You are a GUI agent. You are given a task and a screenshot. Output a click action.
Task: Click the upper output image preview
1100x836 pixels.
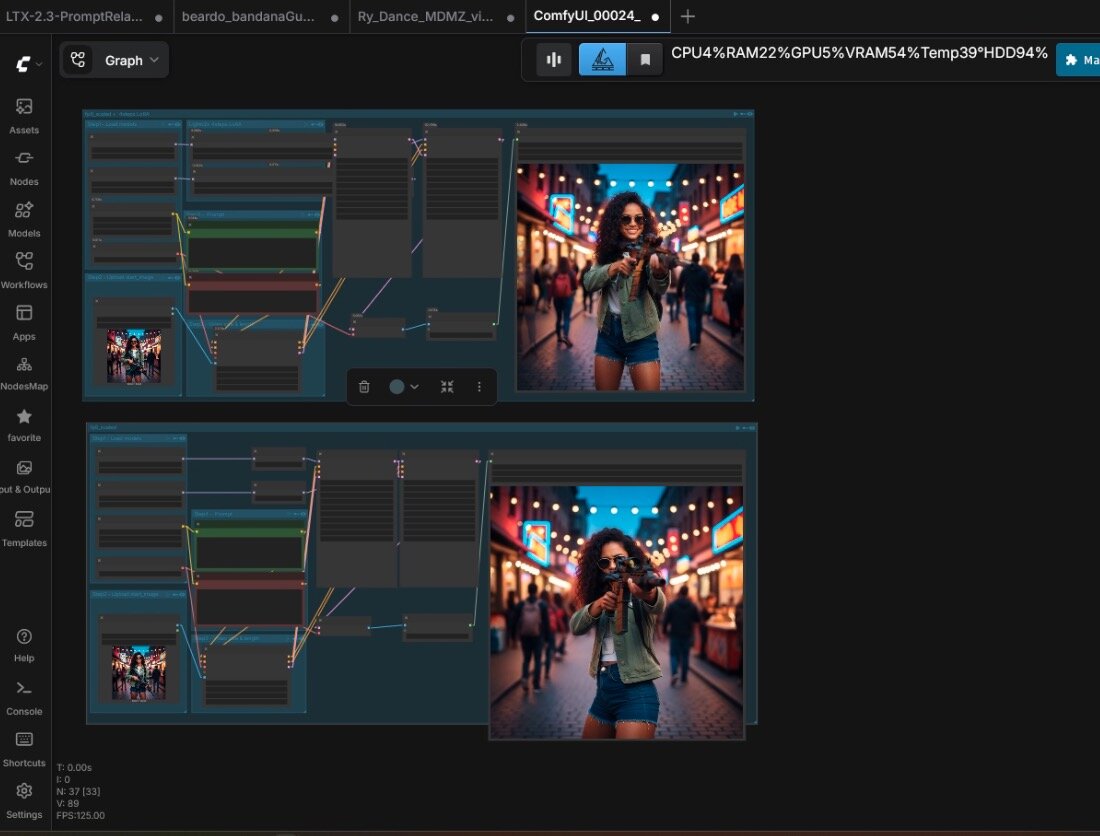(x=630, y=277)
